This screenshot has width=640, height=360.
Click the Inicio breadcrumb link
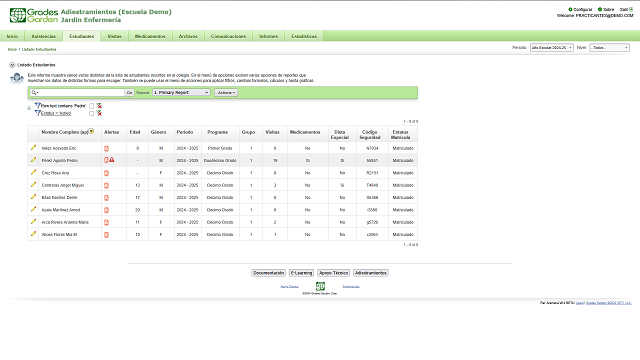point(12,49)
